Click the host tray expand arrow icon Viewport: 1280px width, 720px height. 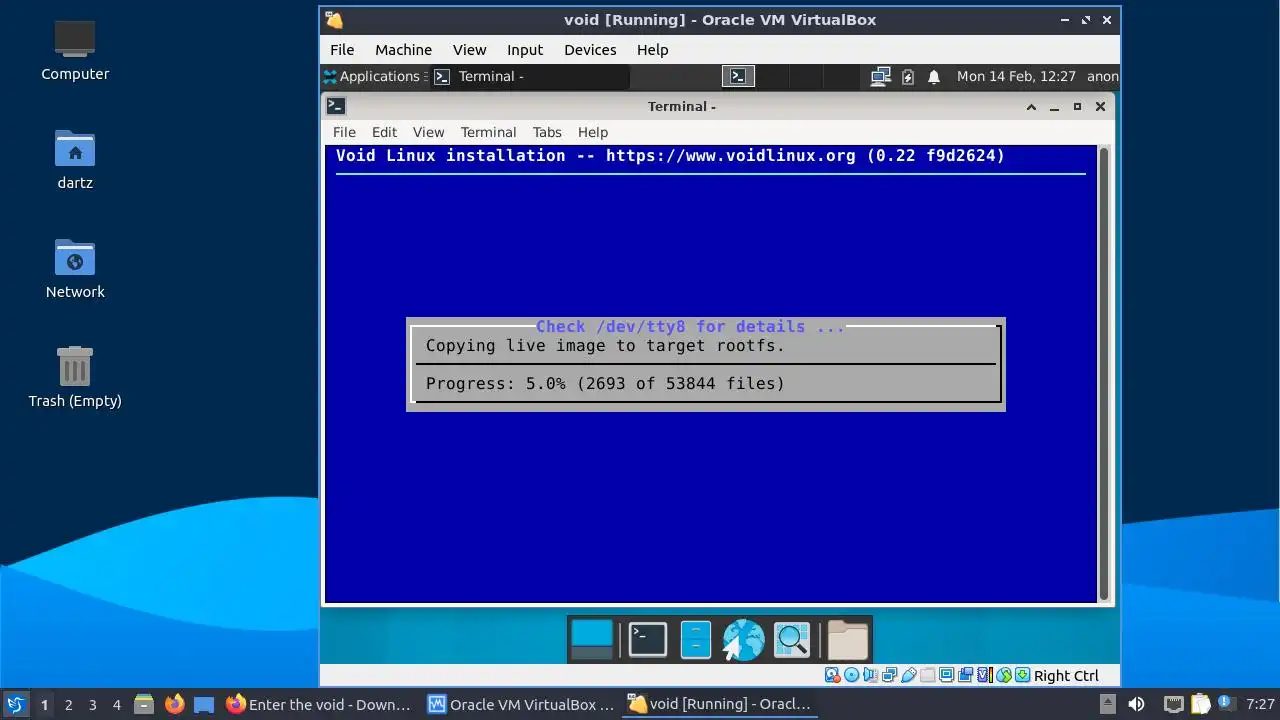point(1108,704)
